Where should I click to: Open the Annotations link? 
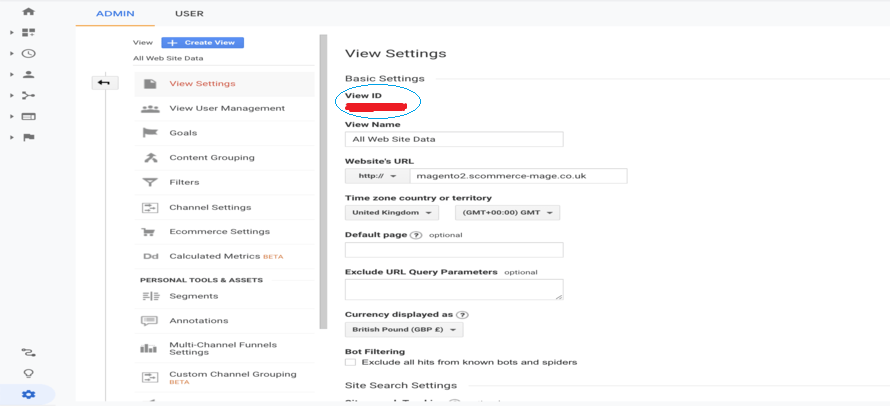coord(199,321)
